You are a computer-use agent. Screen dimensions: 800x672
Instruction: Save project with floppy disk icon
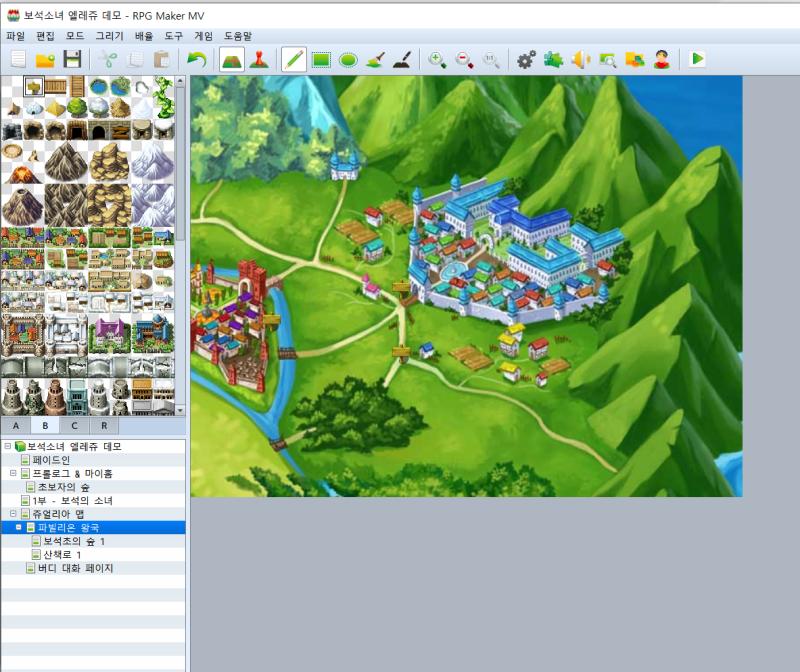pyautogui.click(x=72, y=59)
